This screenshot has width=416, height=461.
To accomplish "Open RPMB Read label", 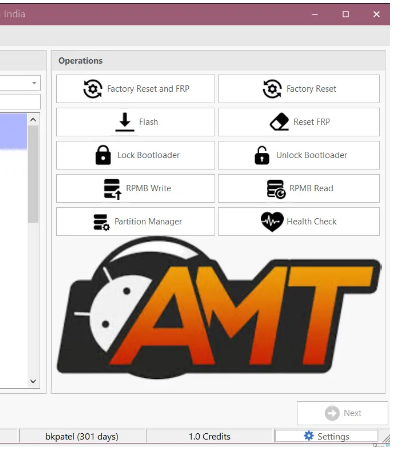I will (x=311, y=188).
